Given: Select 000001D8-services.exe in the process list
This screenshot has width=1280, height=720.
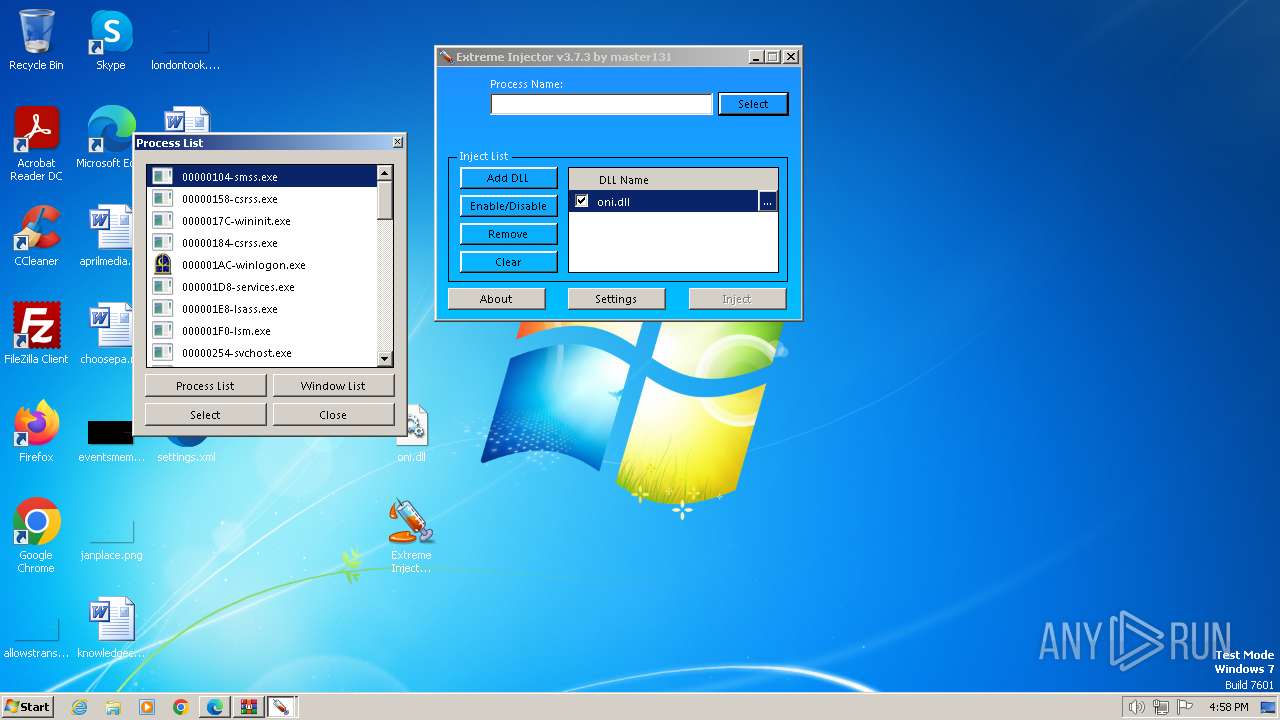Looking at the screenshot, I should [262, 287].
